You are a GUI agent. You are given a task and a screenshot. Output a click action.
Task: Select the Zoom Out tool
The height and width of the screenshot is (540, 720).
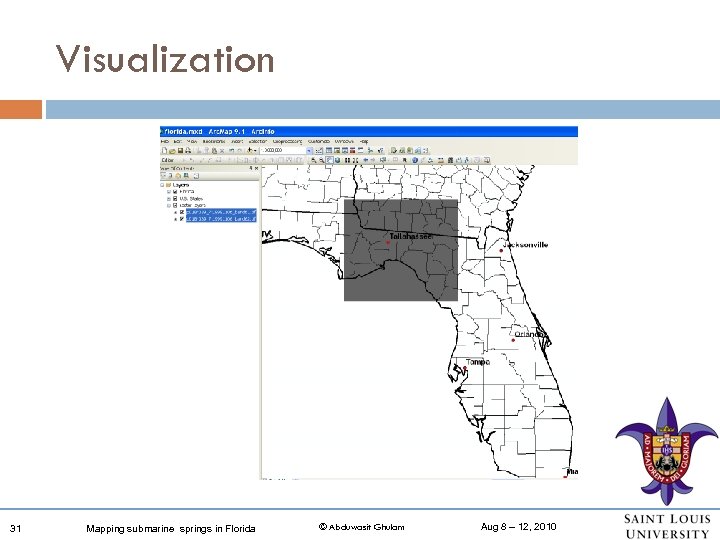click(x=321, y=160)
